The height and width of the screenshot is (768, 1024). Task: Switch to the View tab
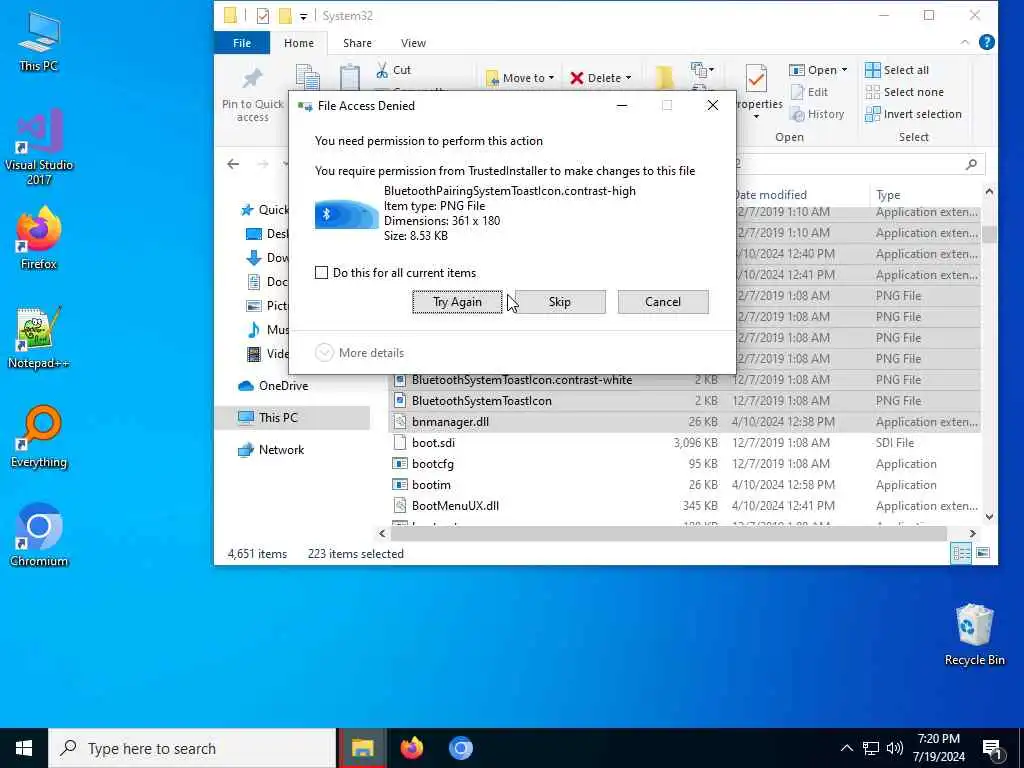coord(413,42)
